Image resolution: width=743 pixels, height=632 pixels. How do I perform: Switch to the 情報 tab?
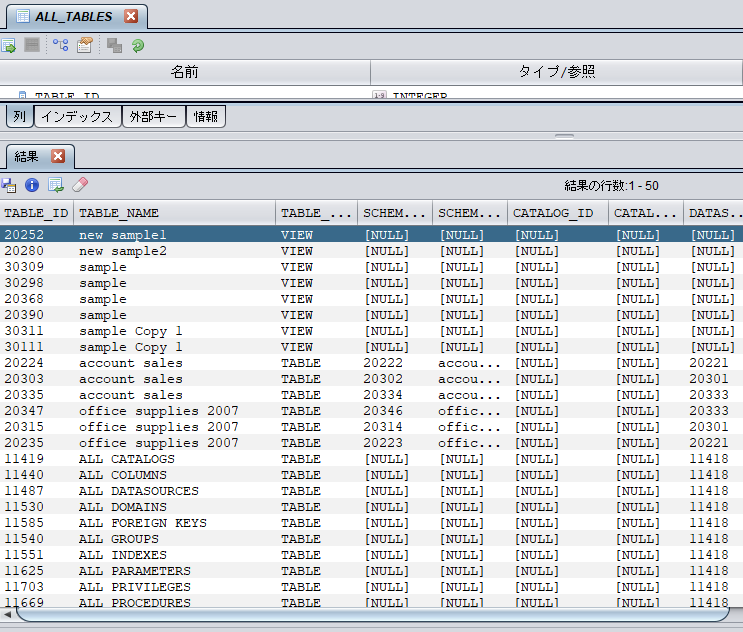[206, 116]
